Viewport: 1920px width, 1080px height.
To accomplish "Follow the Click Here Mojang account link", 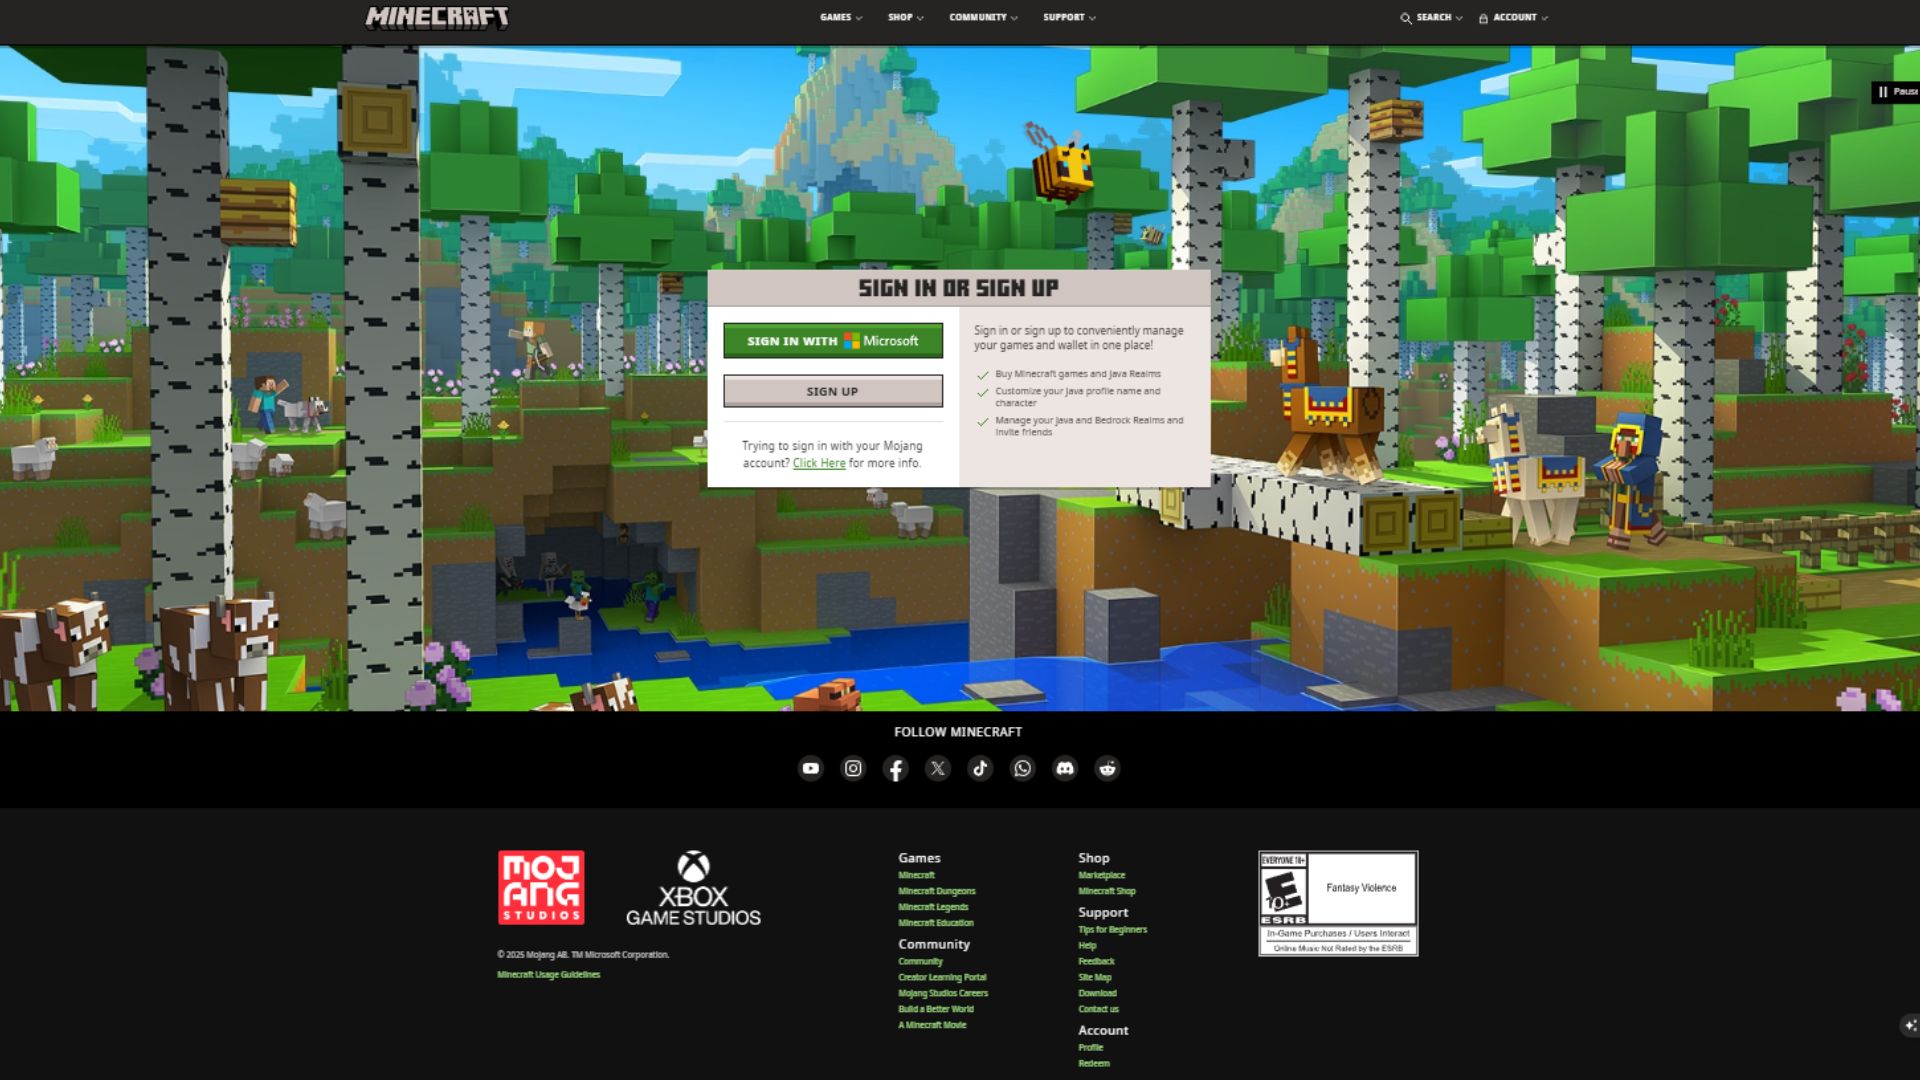I will 818,463.
